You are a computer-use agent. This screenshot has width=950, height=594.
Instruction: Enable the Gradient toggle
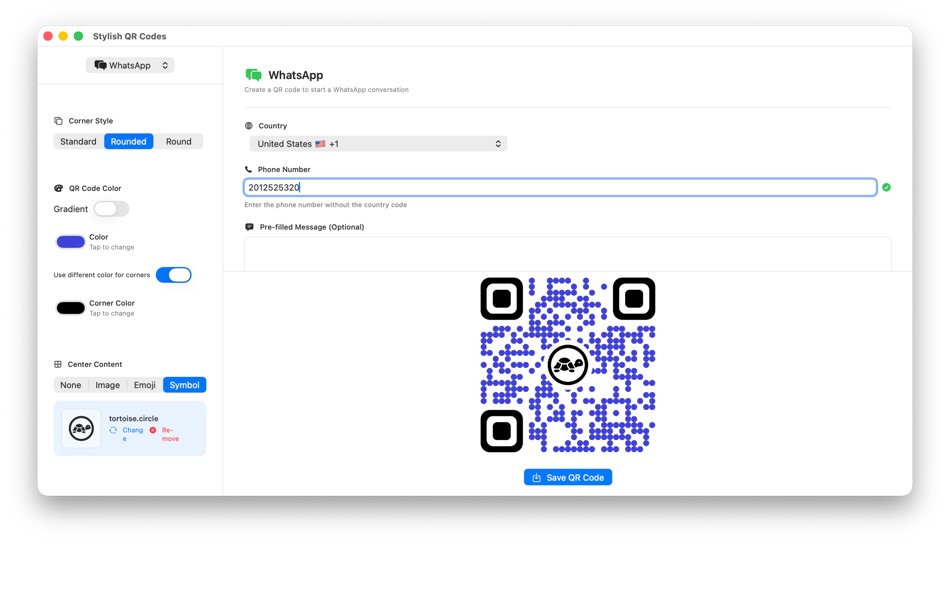tap(111, 208)
